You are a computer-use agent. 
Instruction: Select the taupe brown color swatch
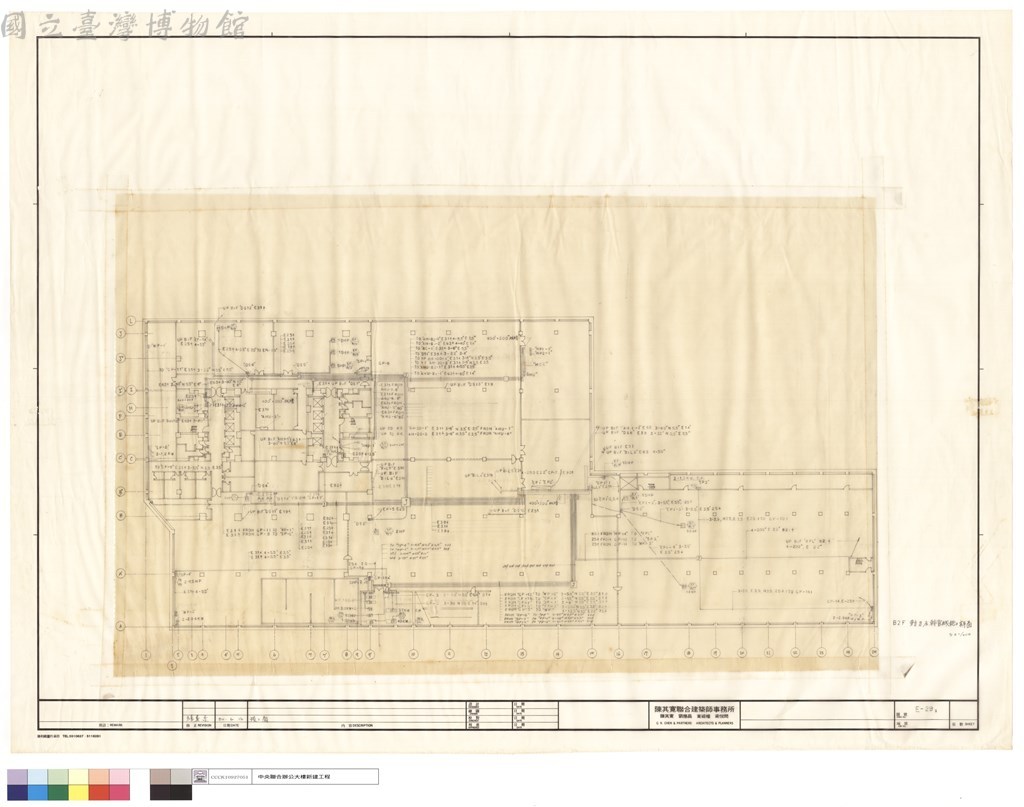(x=161, y=777)
